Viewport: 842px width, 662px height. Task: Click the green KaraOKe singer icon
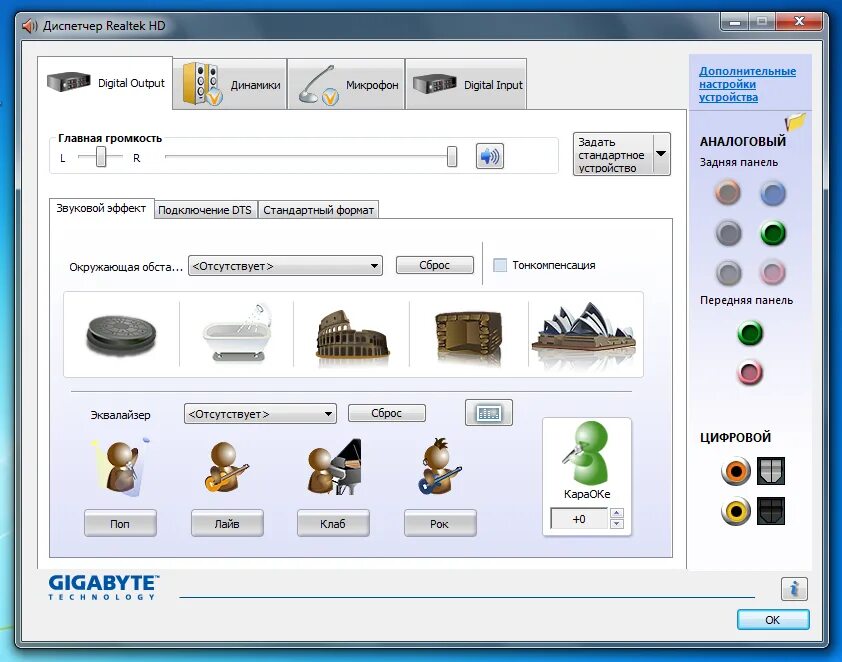pos(586,453)
